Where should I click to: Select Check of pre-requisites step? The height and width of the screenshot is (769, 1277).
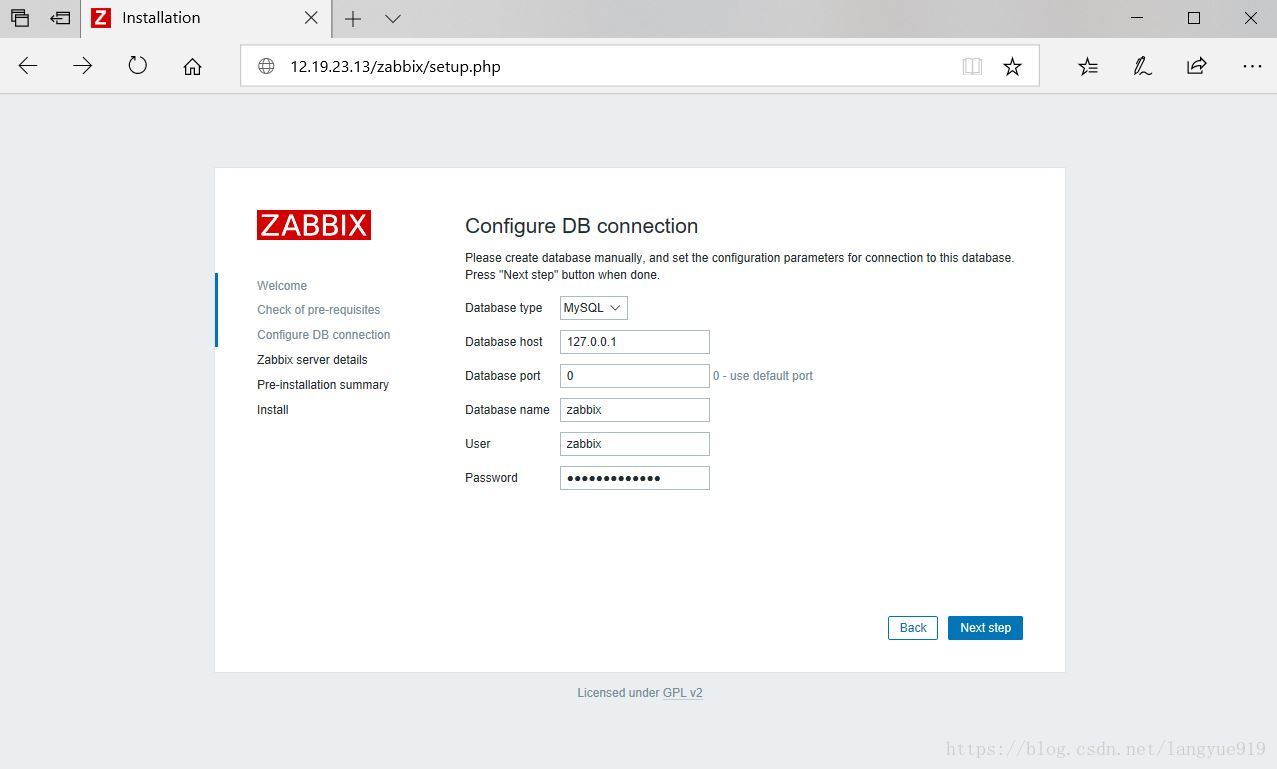pos(319,310)
